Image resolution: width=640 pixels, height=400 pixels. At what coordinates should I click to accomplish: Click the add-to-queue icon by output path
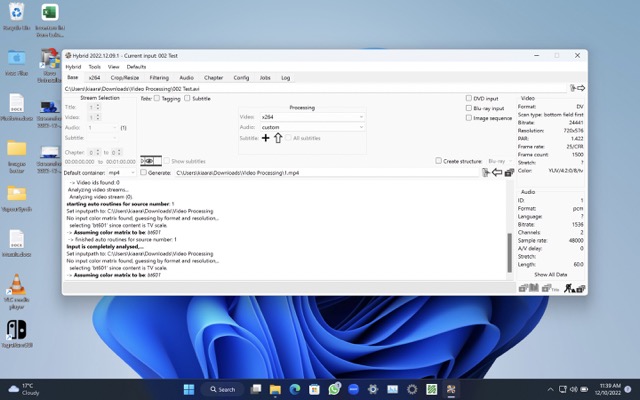pyautogui.click(x=509, y=172)
